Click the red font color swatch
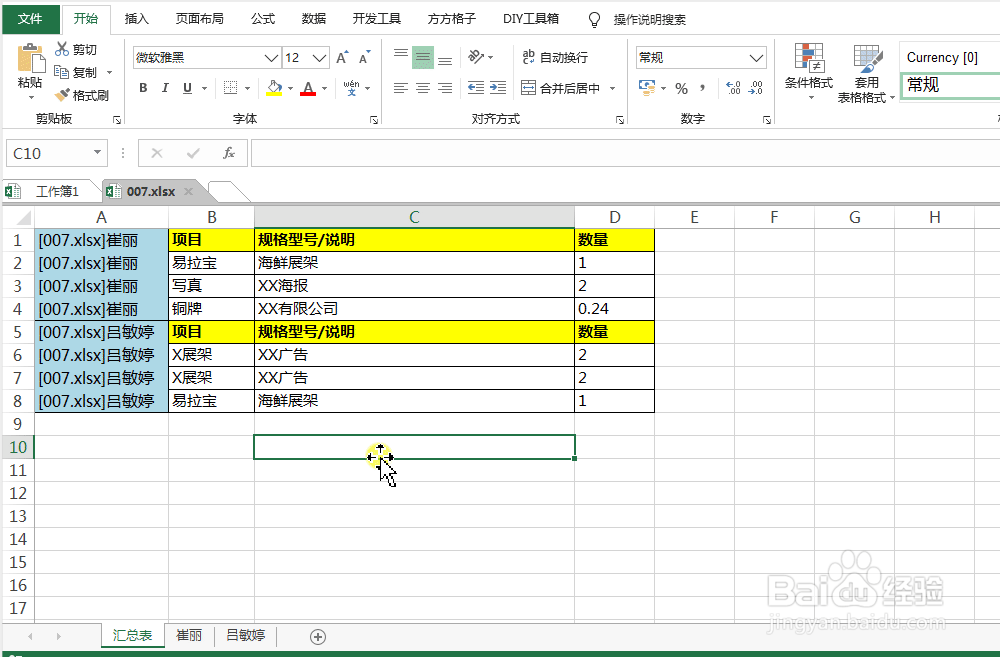 [306, 94]
